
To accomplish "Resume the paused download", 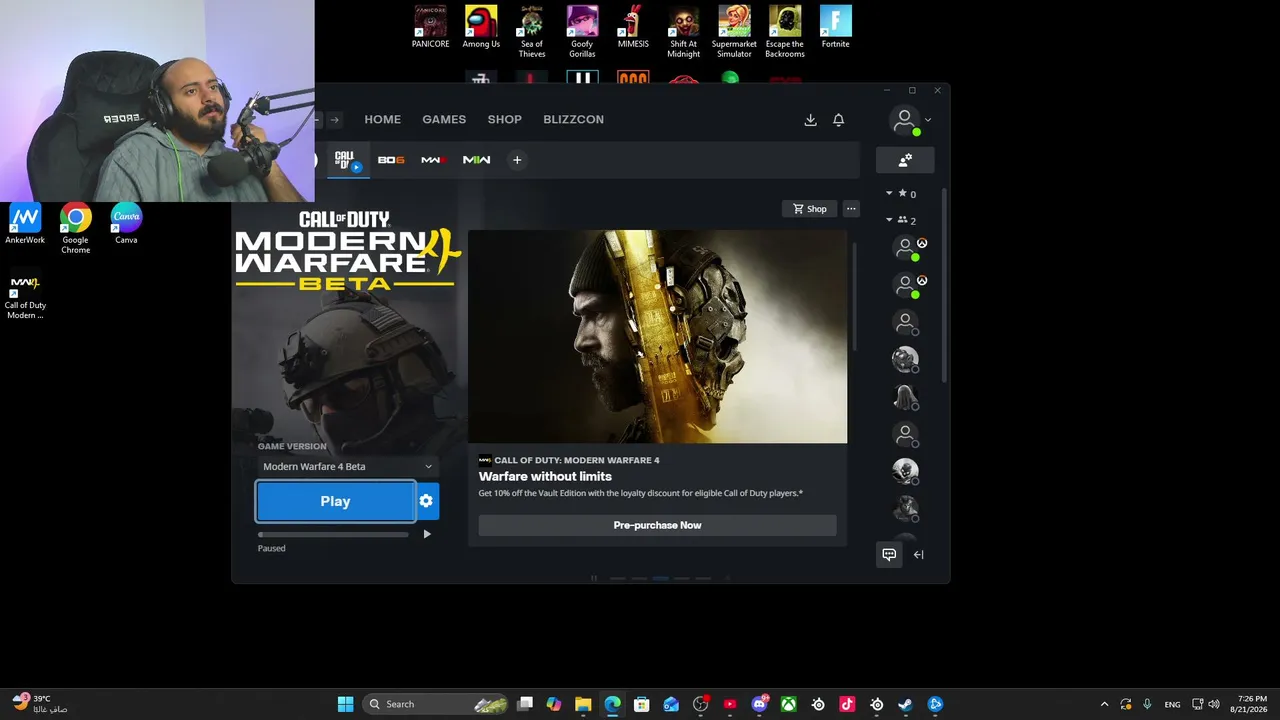I will click(x=427, y=534).
